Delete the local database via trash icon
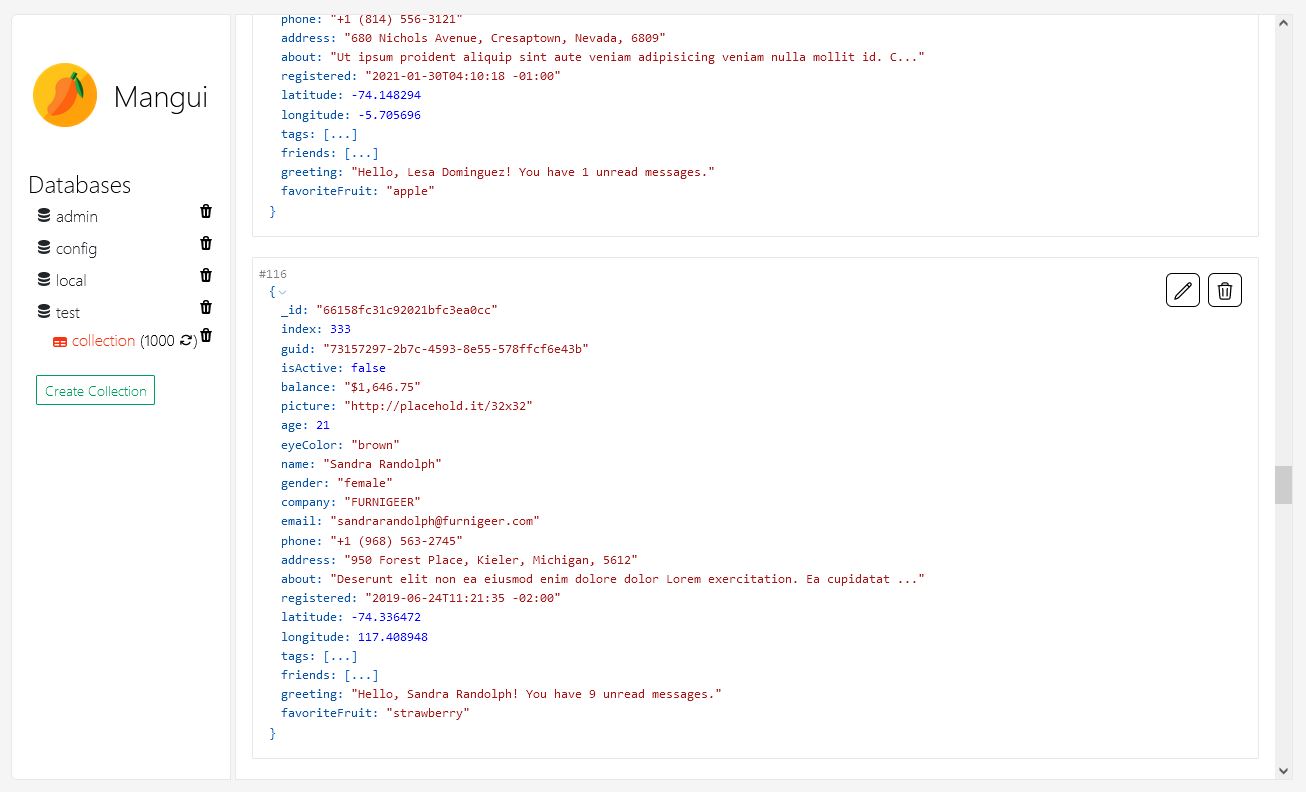 coord(206,275)
